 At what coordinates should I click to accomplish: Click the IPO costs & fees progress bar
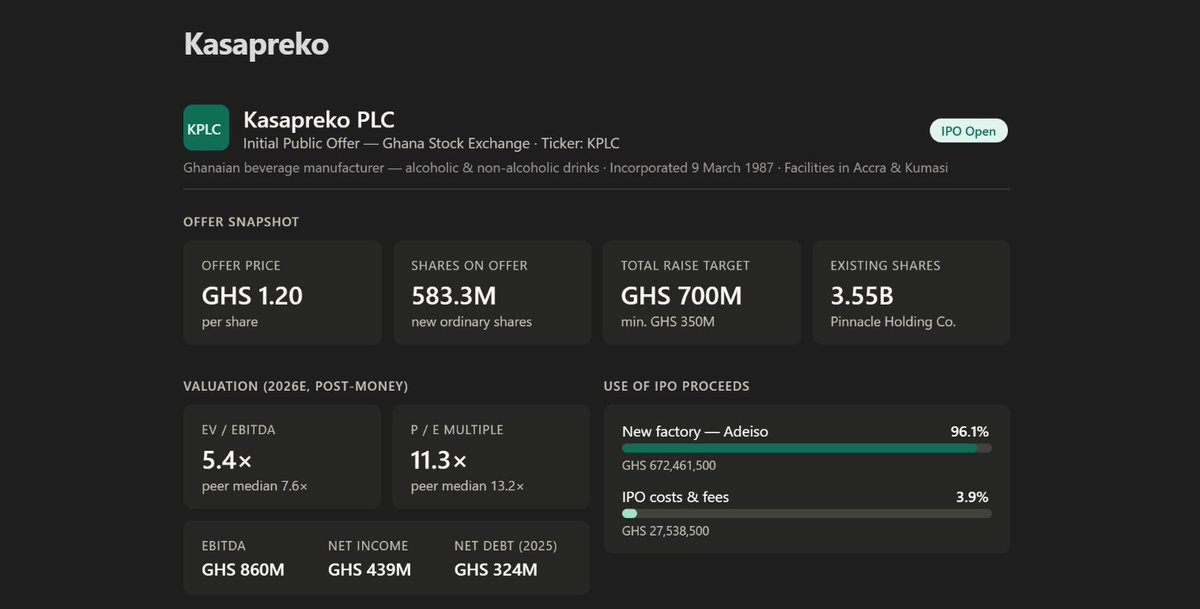(807, 514)
